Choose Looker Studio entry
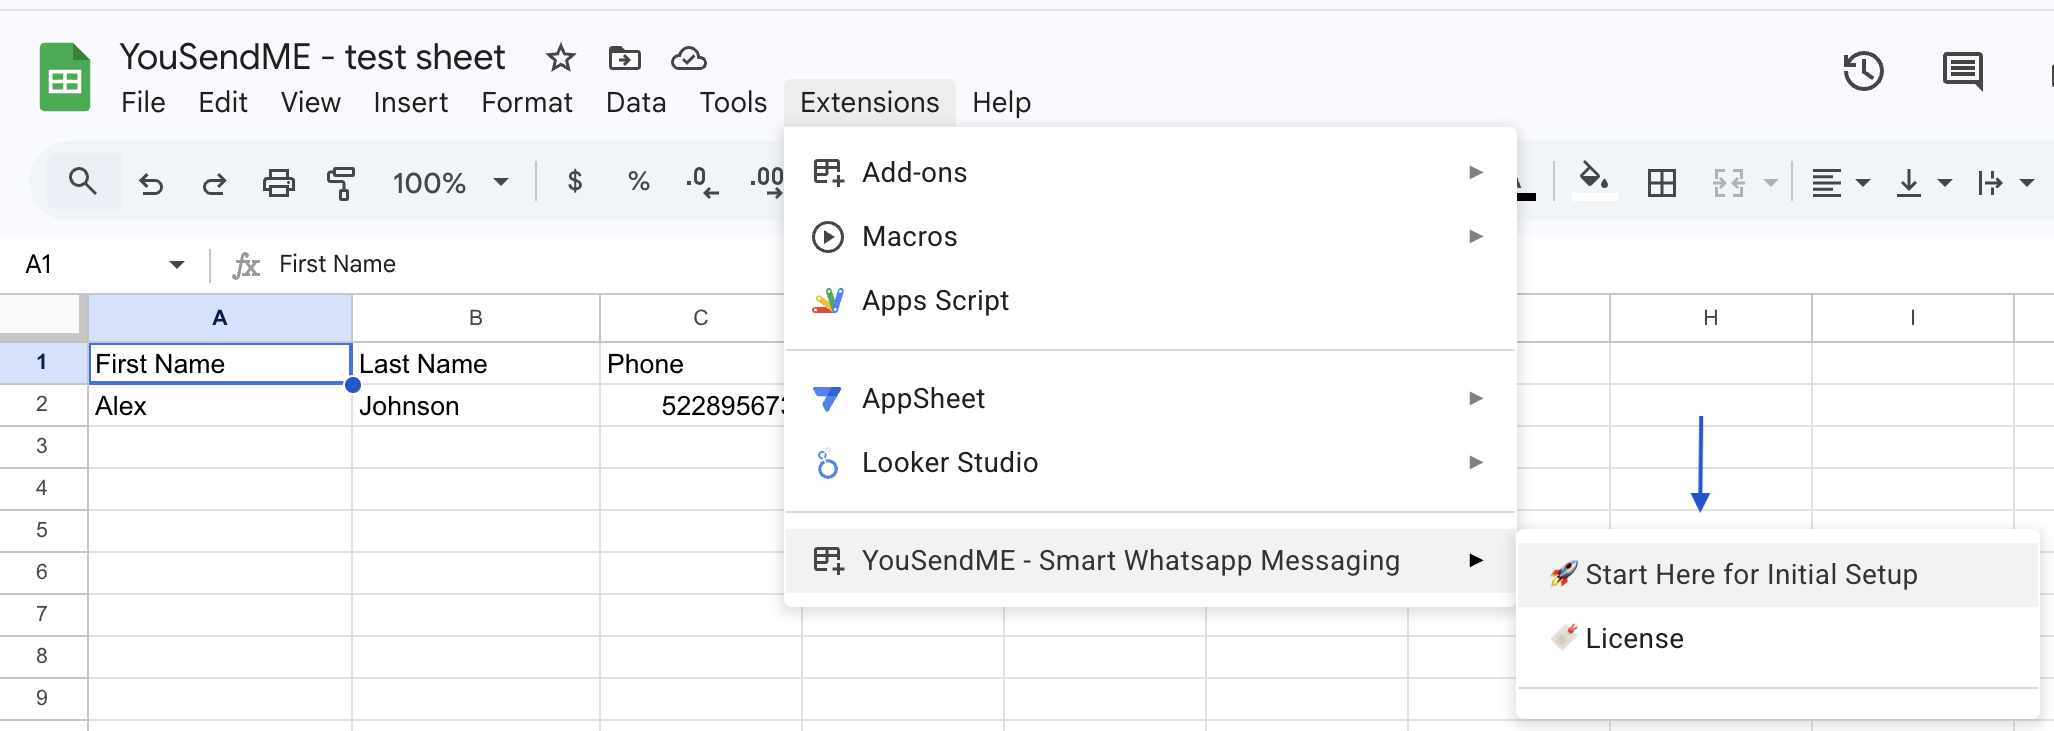The height and width of the screenshot is (731, 2054). [1150, 462]
